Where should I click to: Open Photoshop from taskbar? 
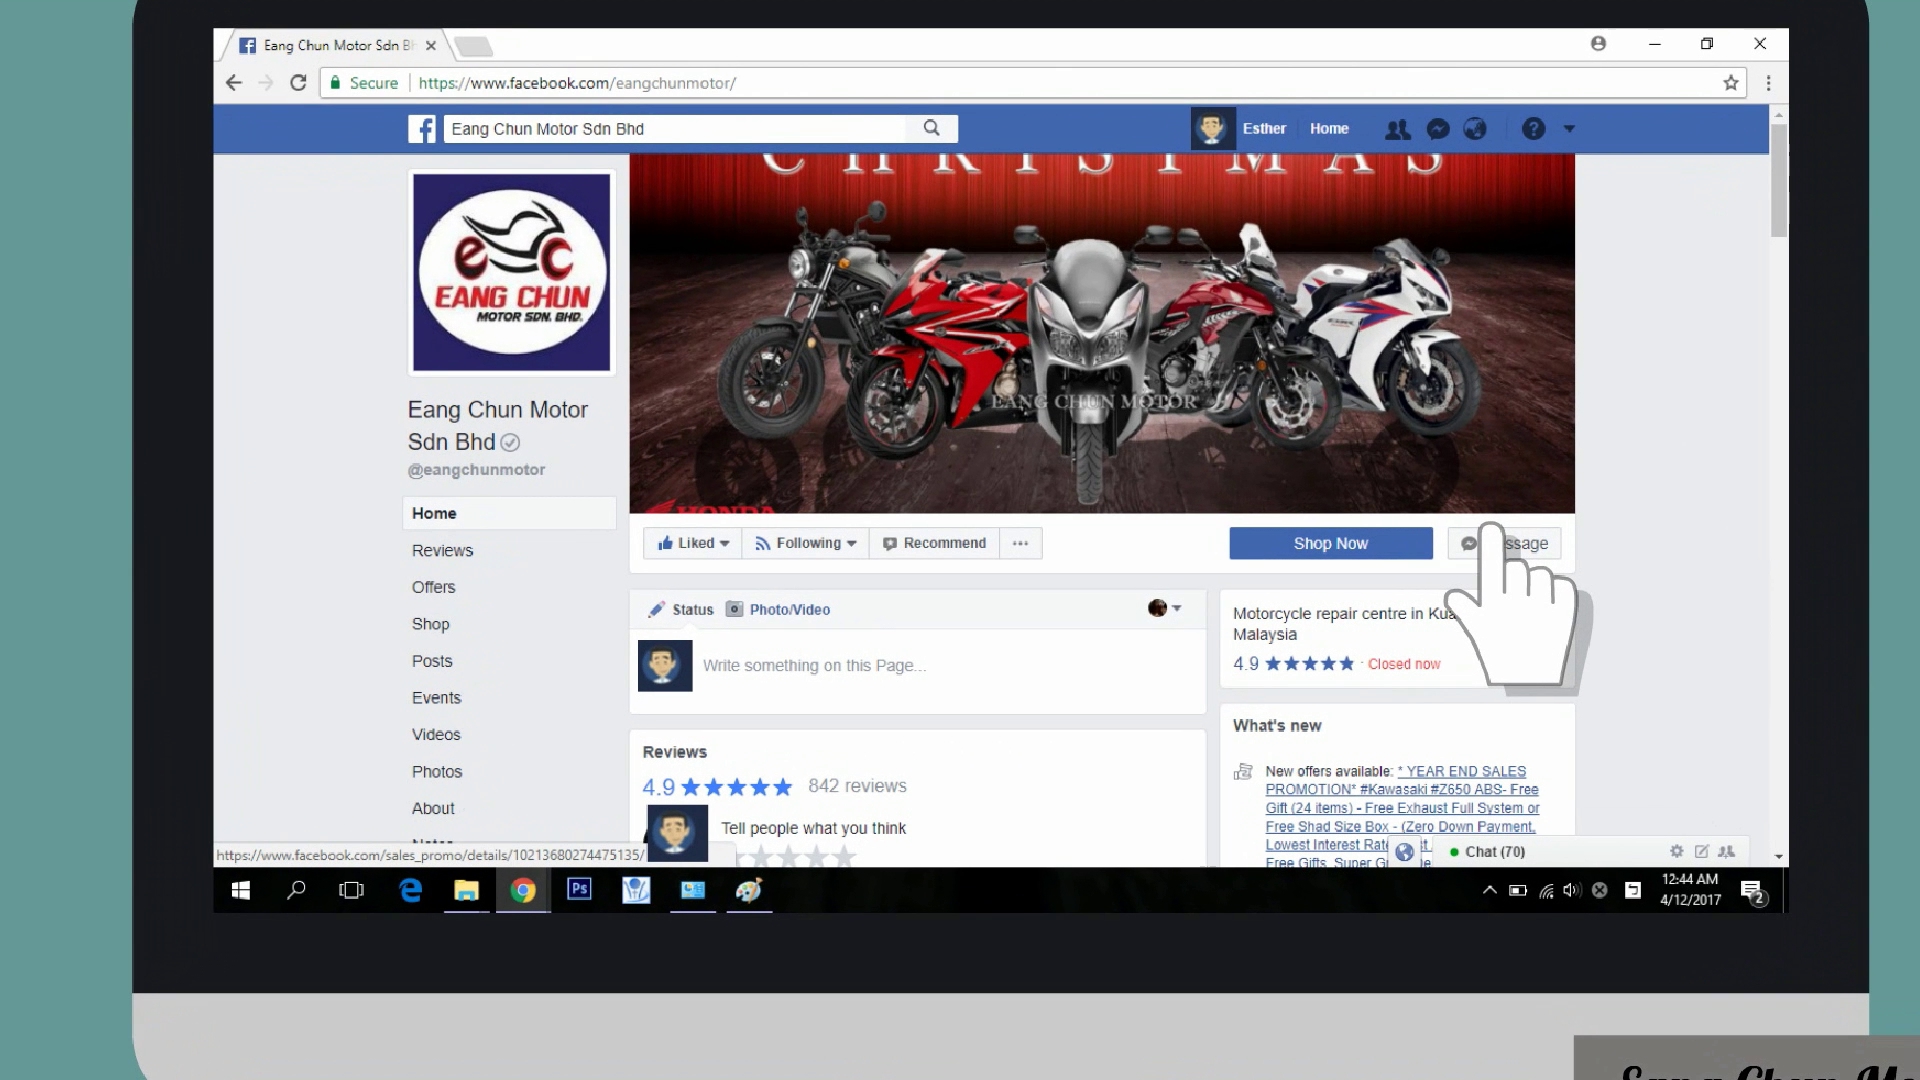(579, 890)
